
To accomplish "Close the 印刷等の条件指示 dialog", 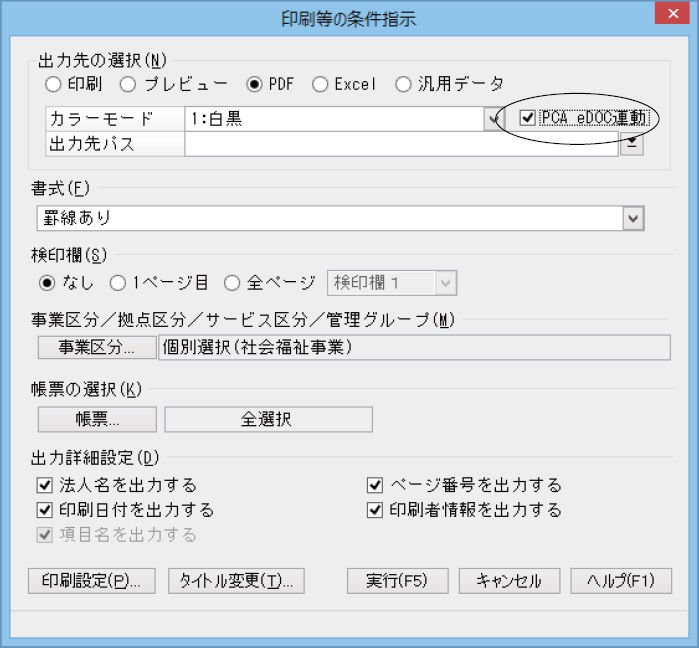I will [669, 14].
